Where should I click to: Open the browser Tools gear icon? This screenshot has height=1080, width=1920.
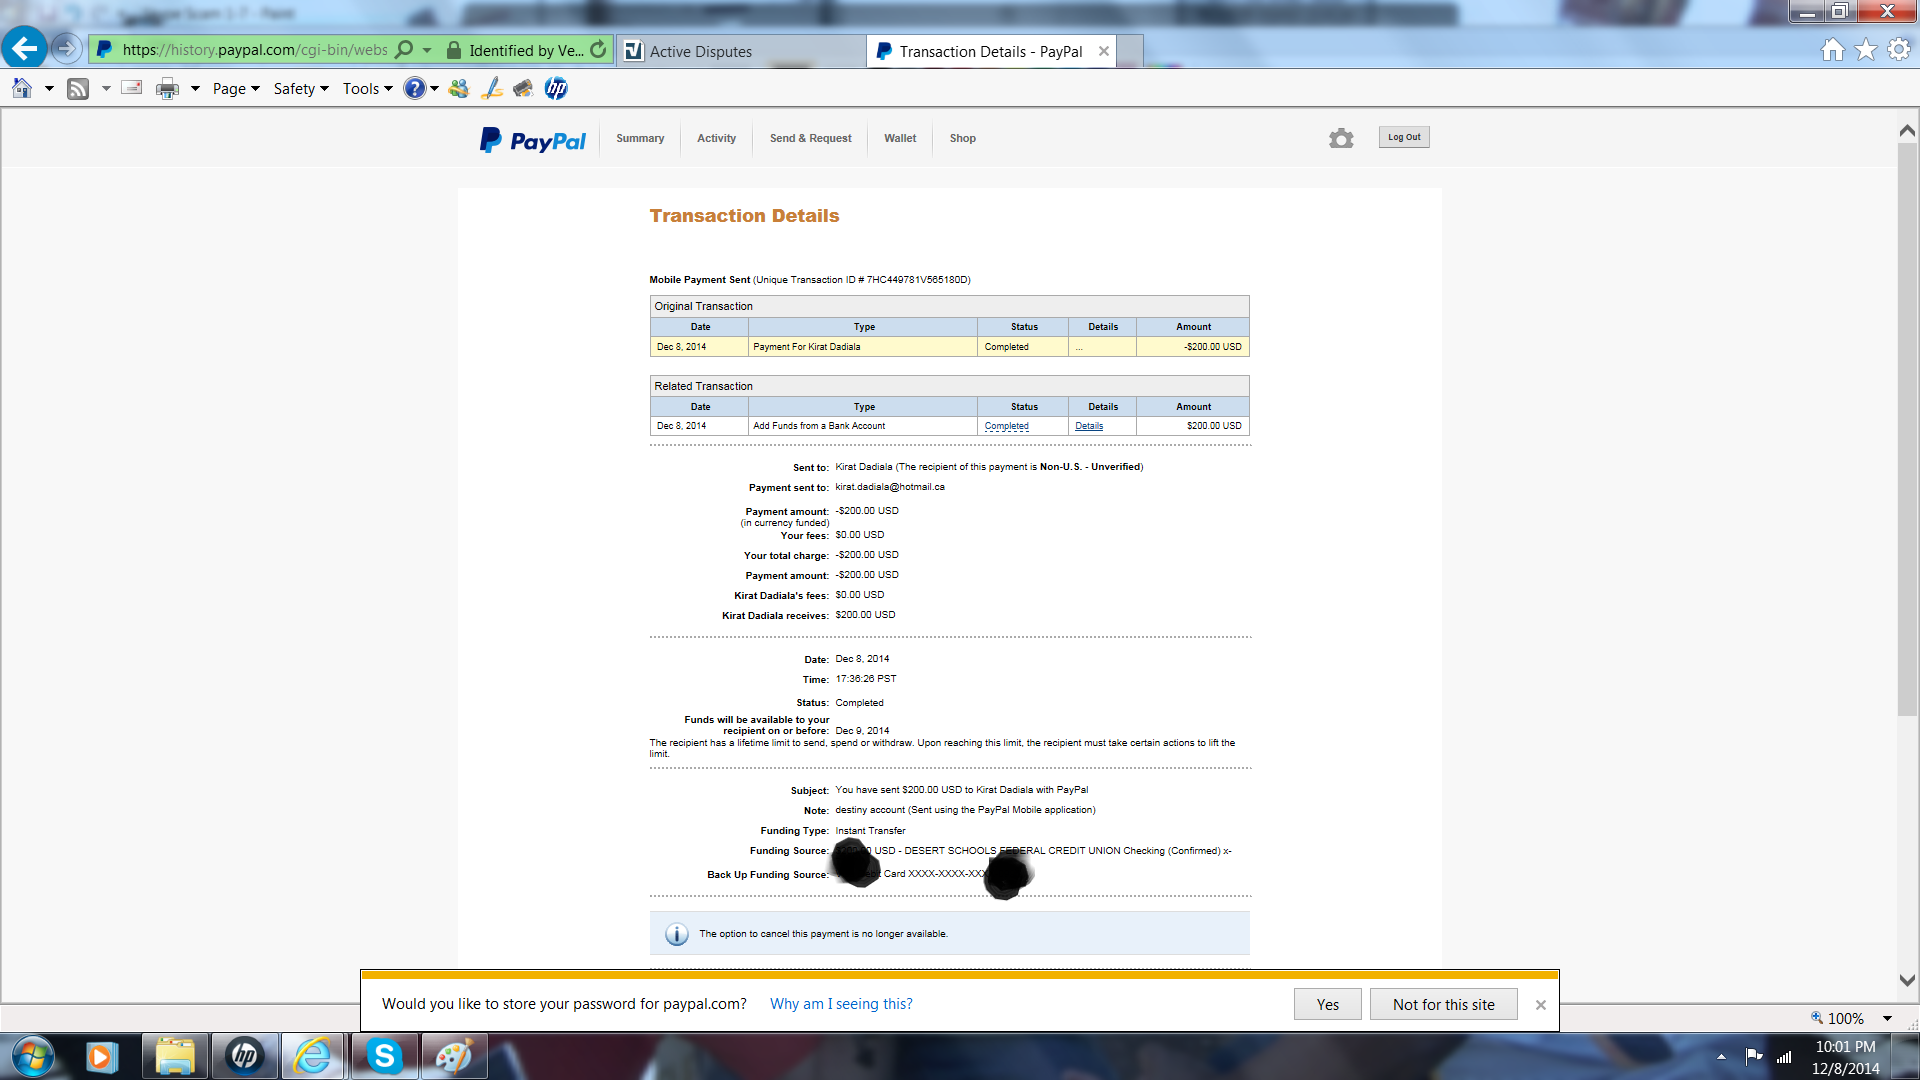pyautogui.click(x=1899, y=49)
